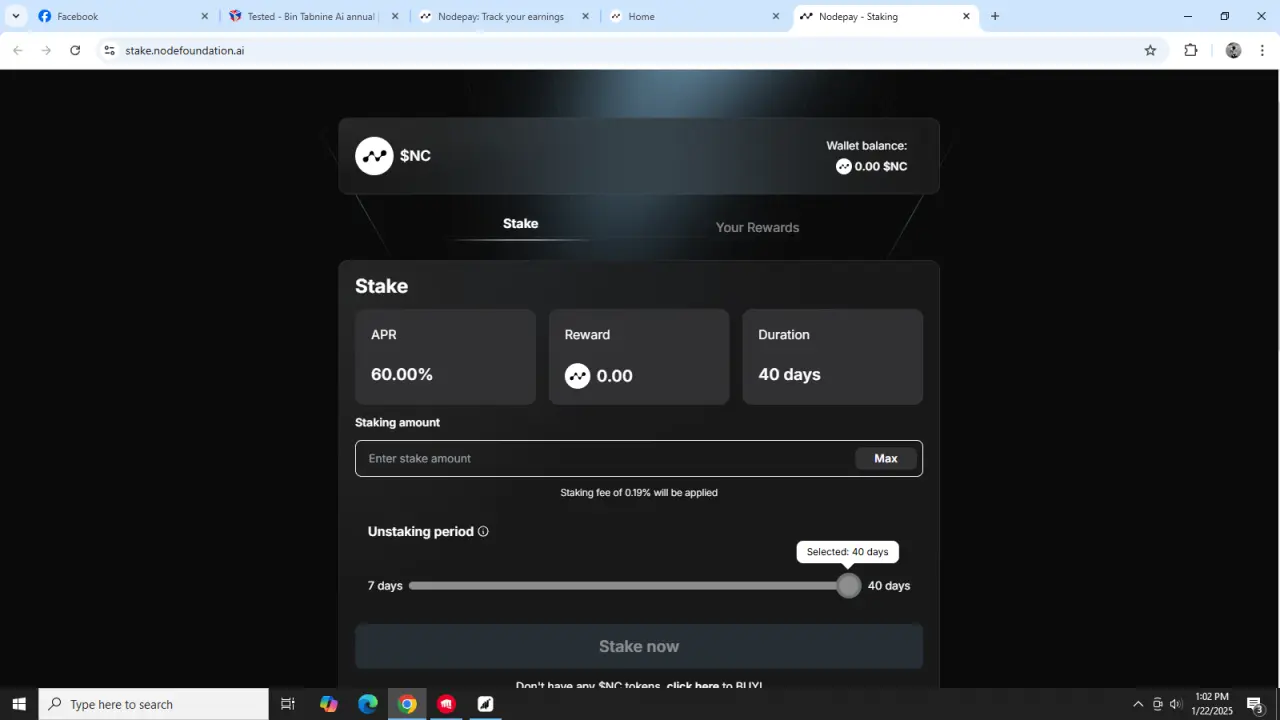
Task: Open the Chrome profile avatar
Action: coord(1233,50)
